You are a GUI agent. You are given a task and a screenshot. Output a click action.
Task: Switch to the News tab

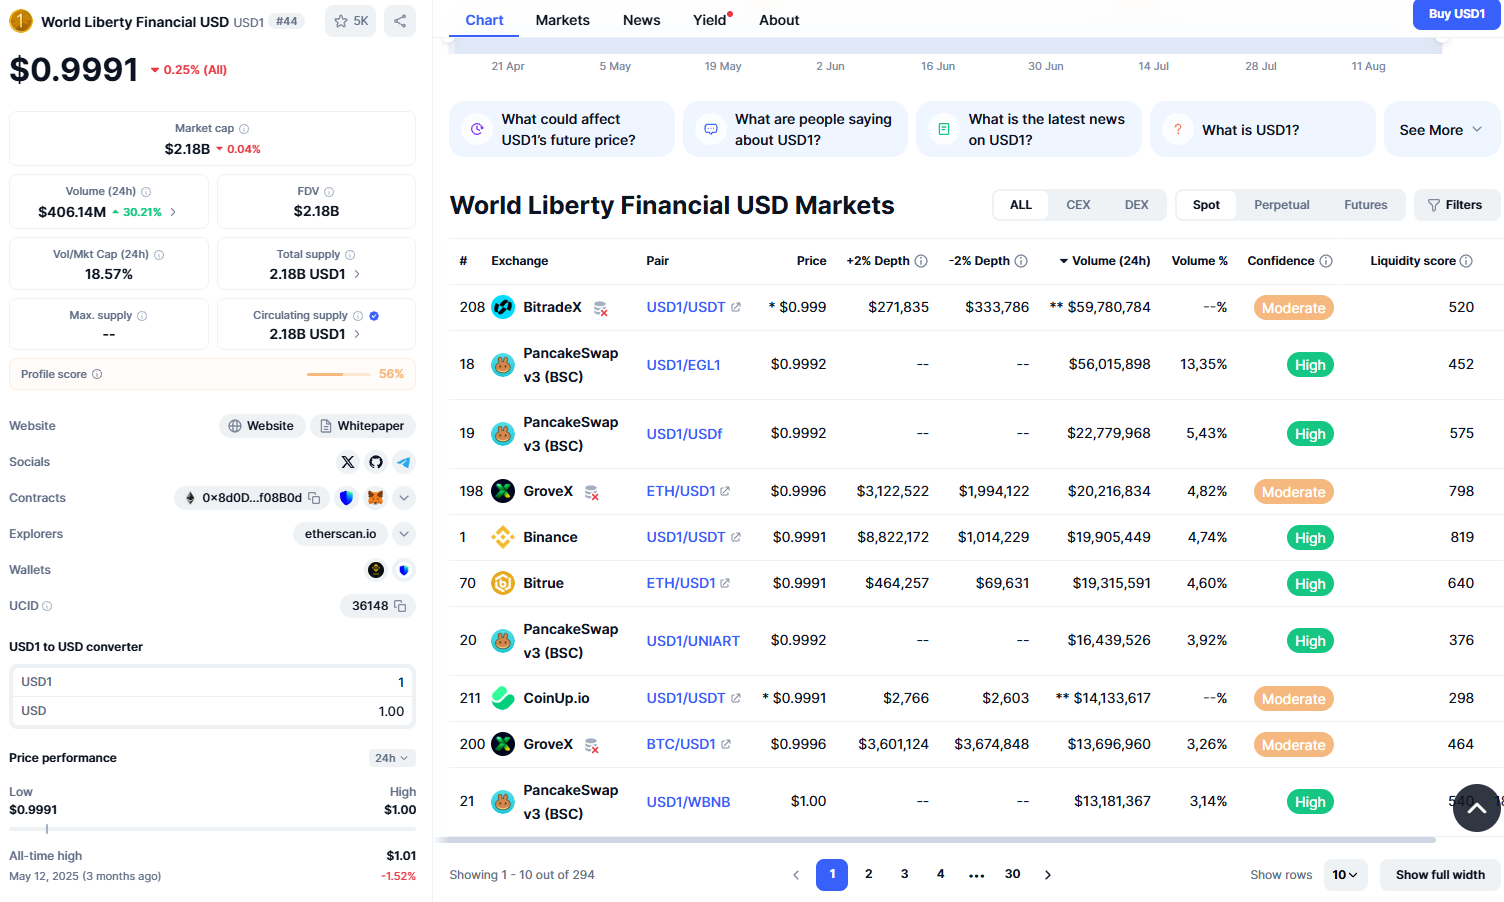coord(641,20)
